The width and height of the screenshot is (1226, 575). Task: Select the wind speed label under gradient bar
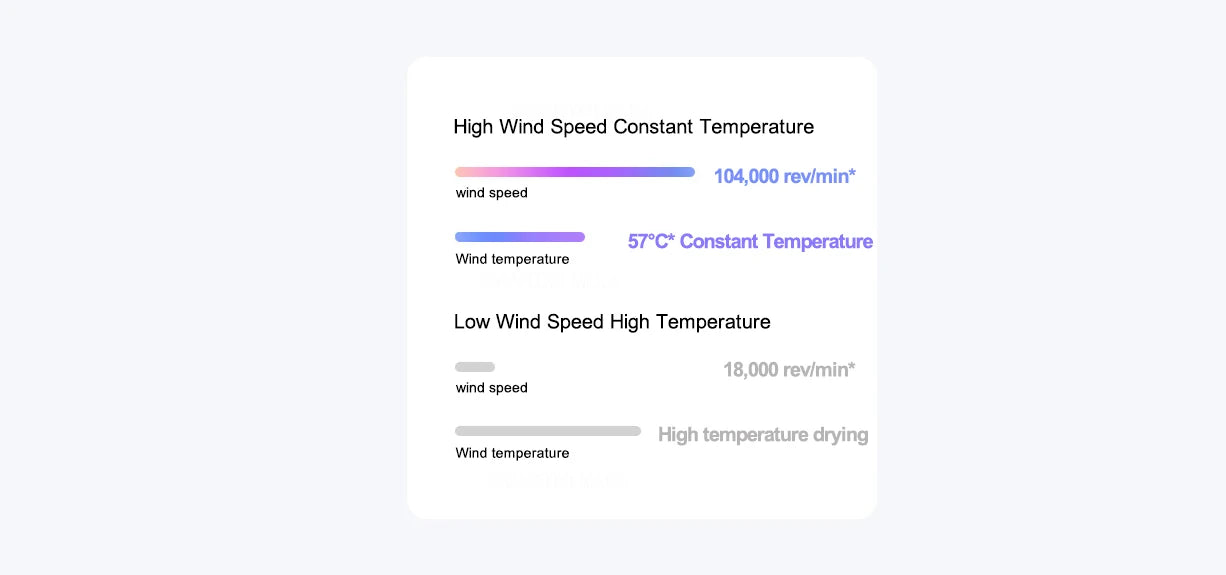[491, 193]
